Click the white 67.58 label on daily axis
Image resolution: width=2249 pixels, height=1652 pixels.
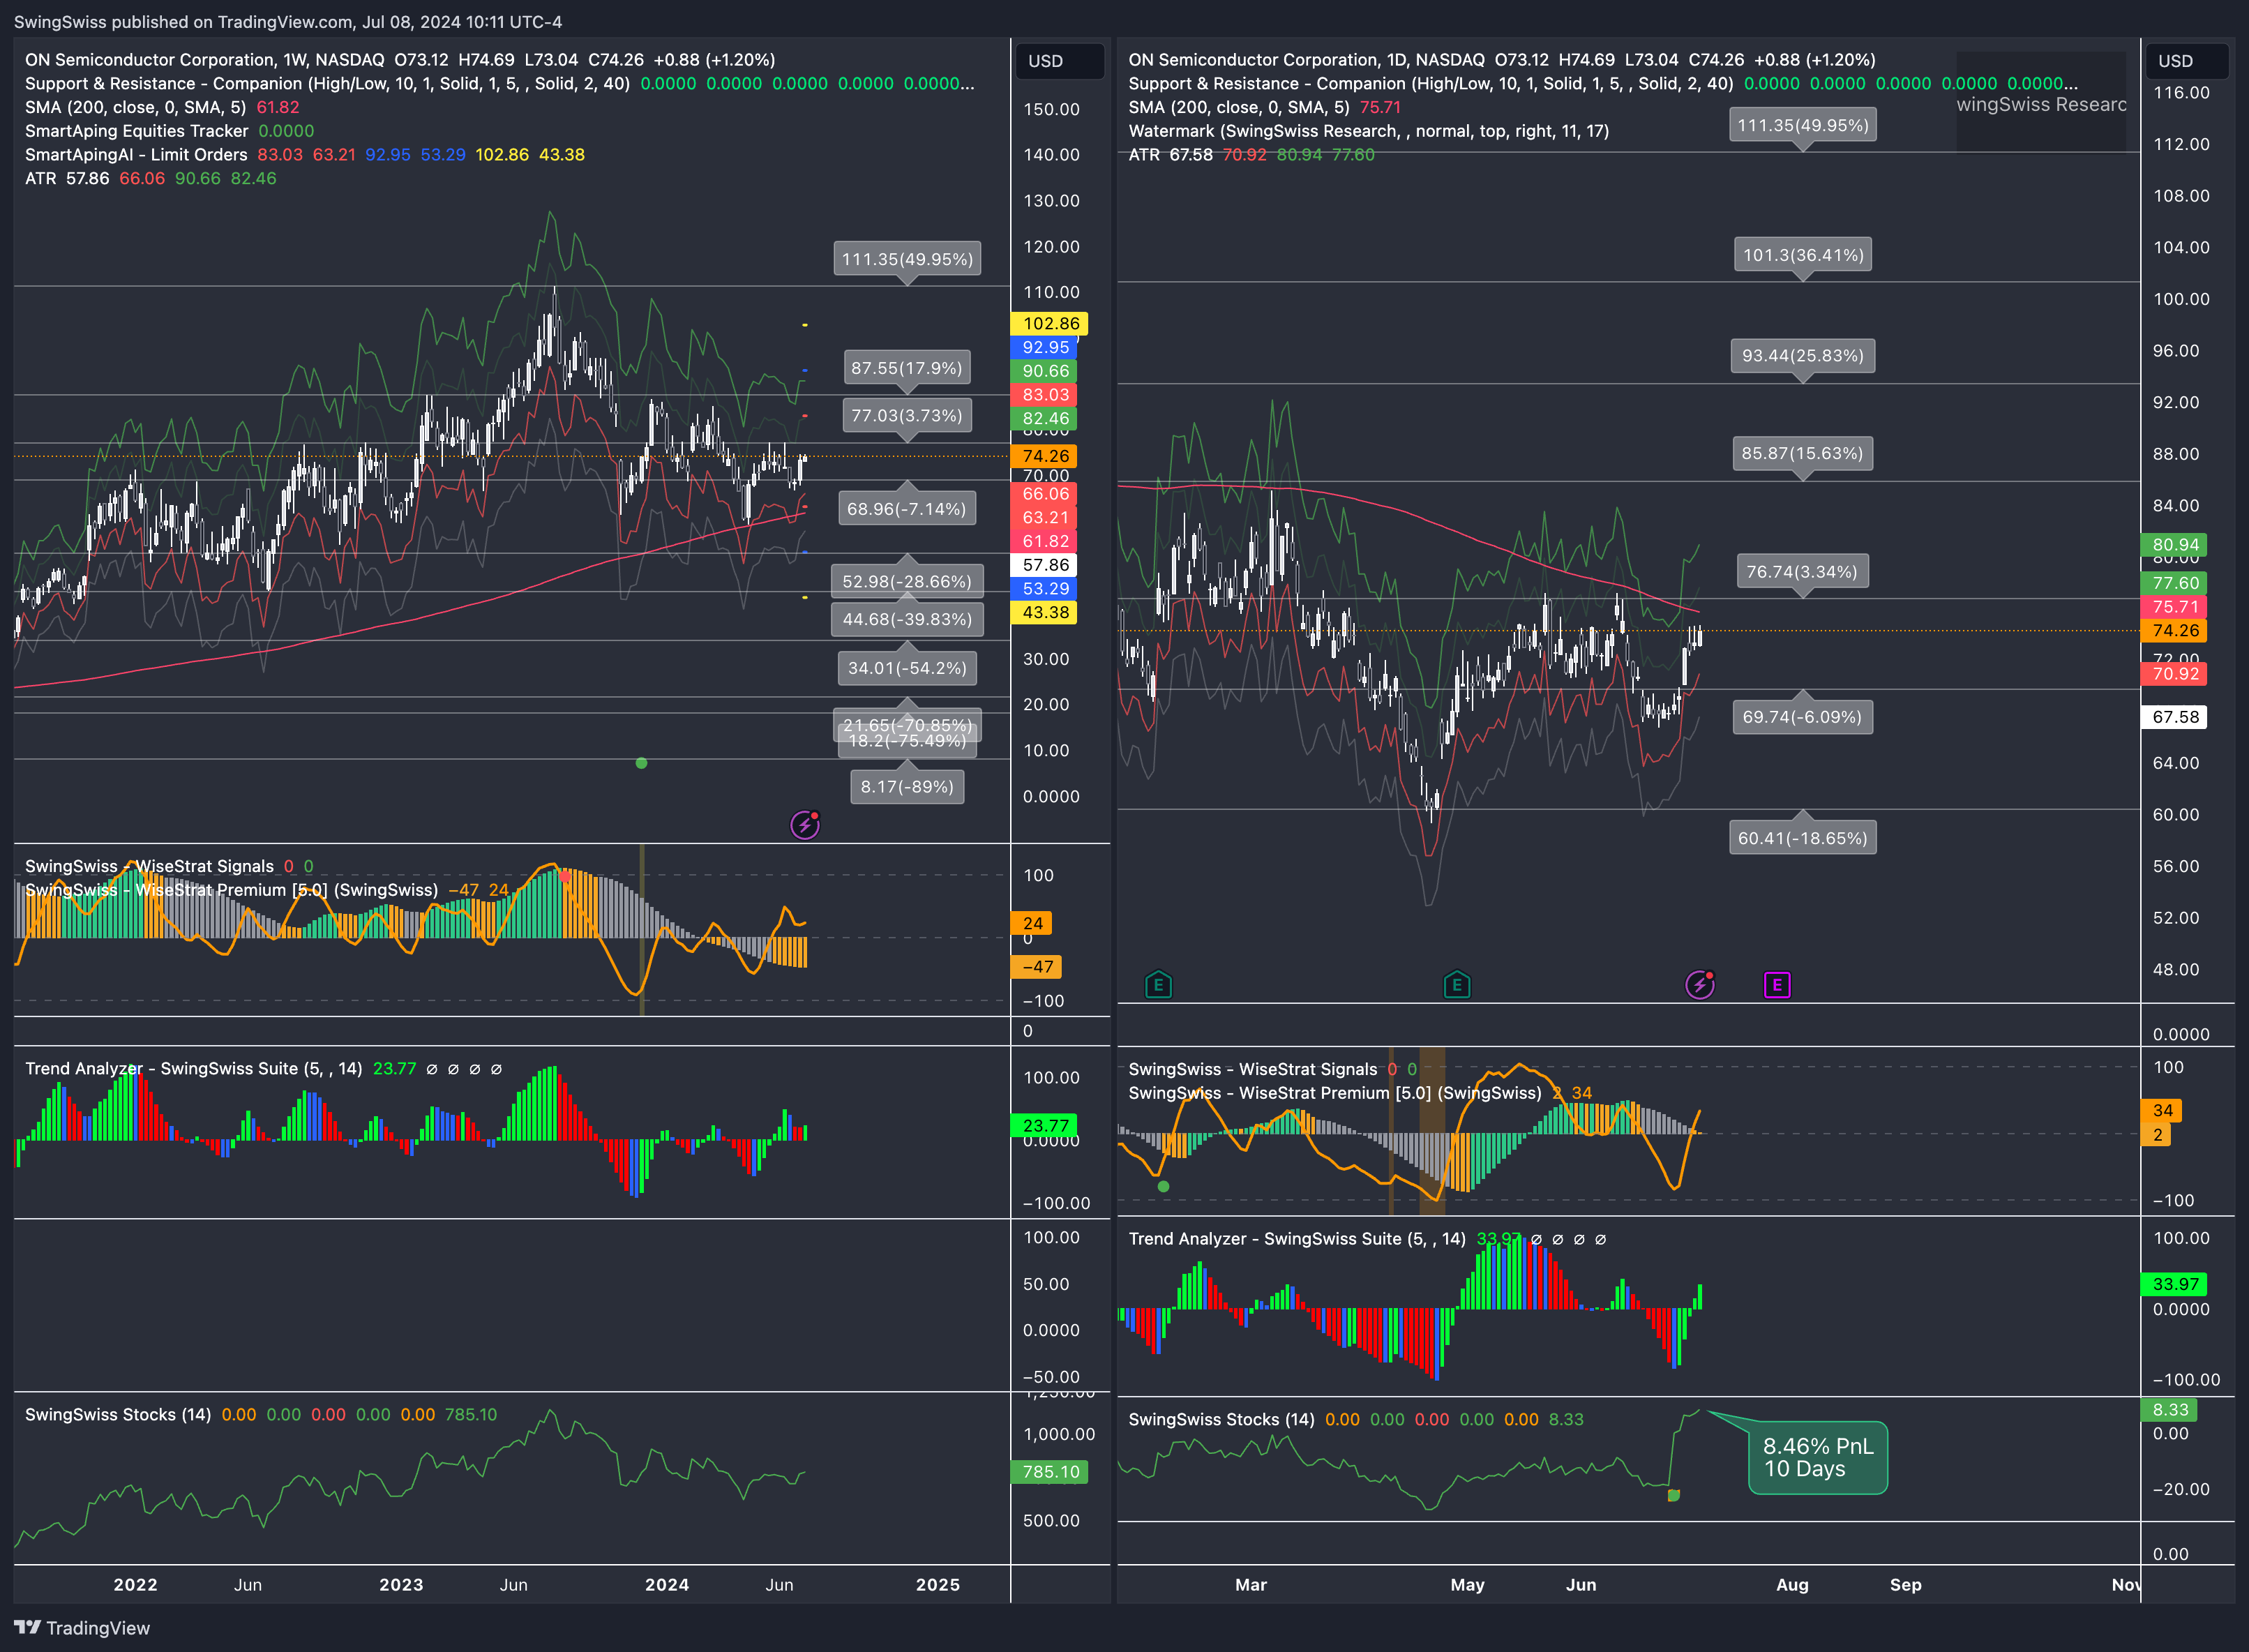[2174, 717]
